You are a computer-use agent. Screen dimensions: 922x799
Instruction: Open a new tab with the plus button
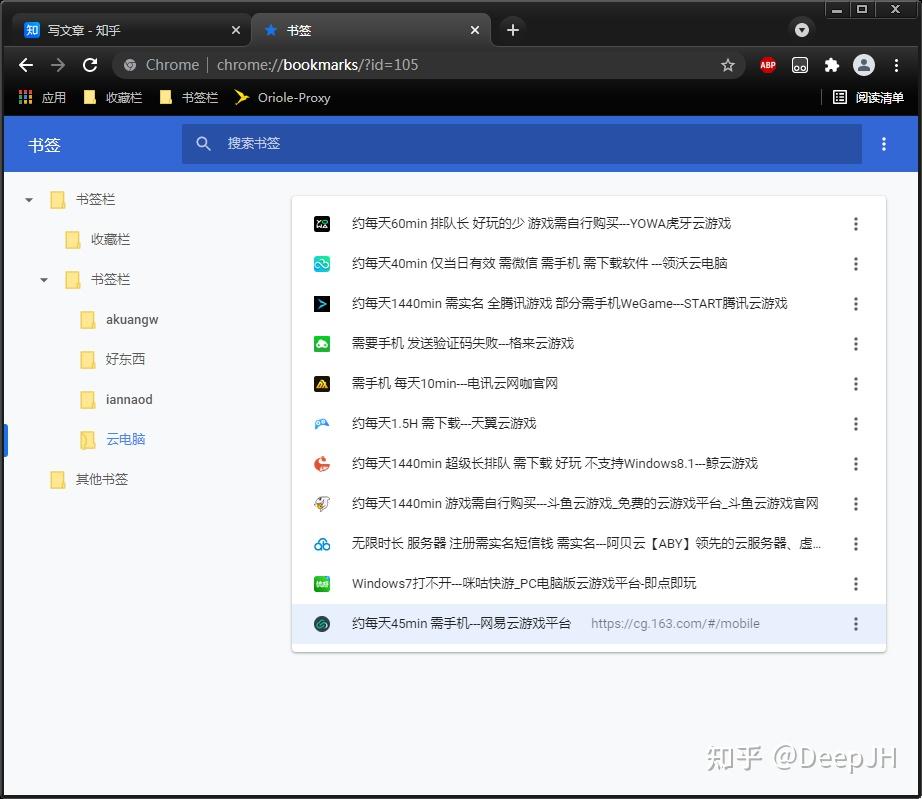(x=513, y=30)
